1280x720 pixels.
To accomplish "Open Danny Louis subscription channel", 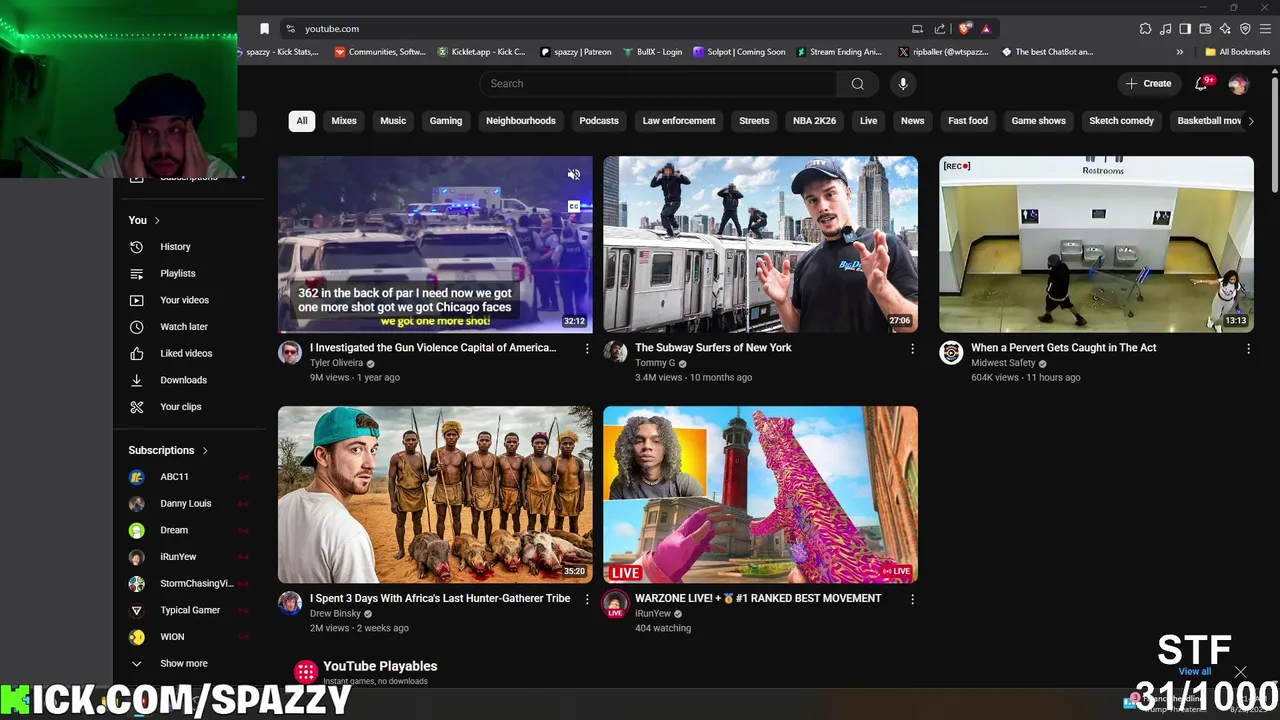I will click(187, 503).
